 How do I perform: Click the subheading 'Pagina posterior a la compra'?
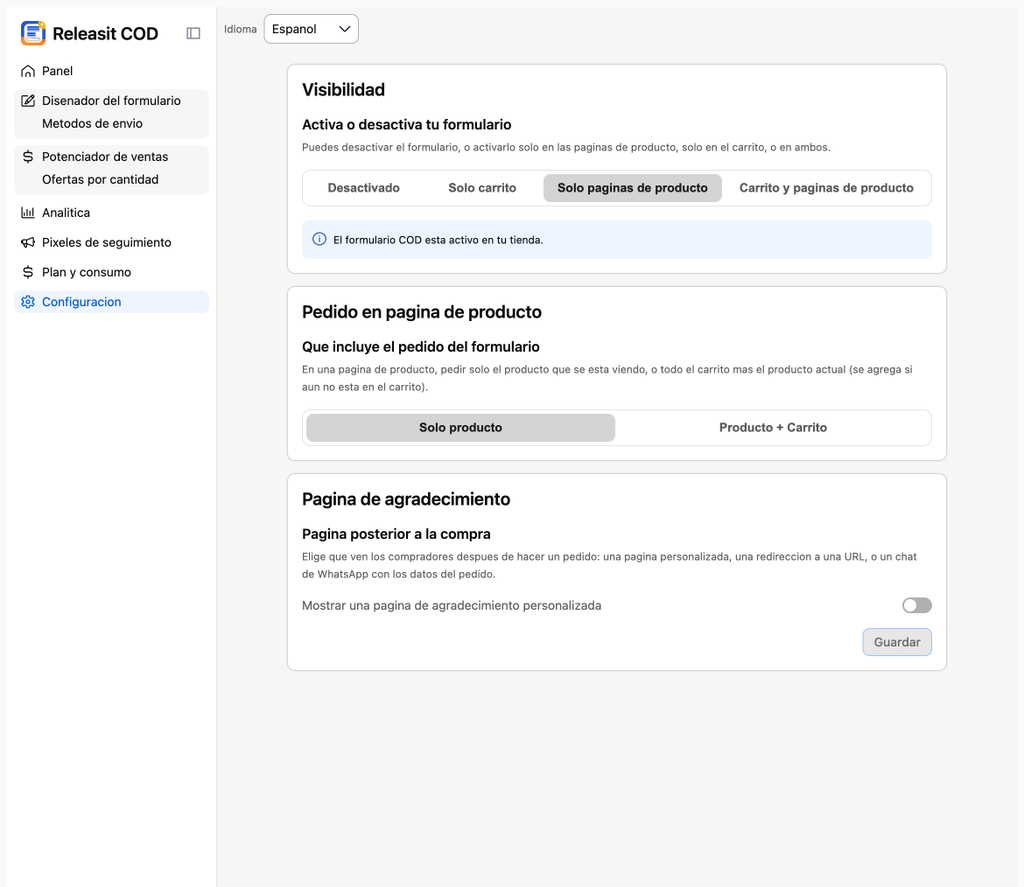pos(396,534)
